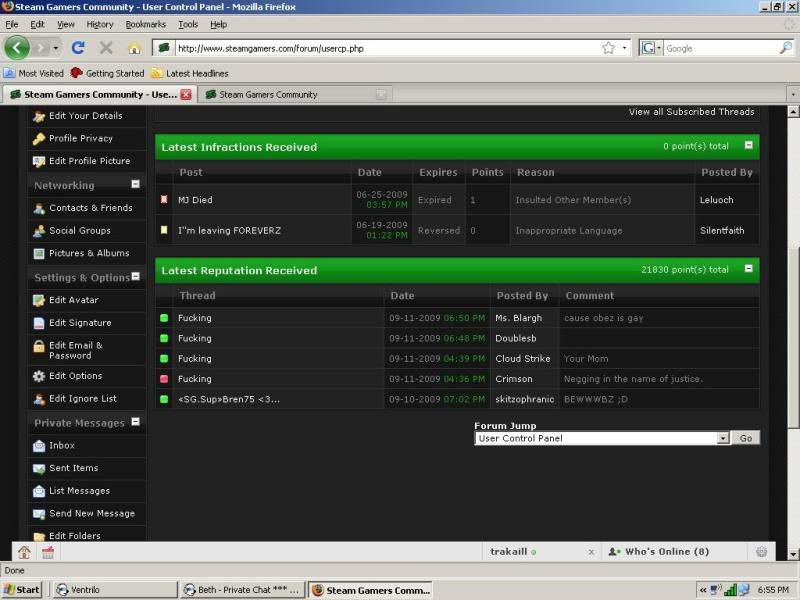Click the Profile Privacy key icon
Screen dimensions: 800x600
[39, 139]
